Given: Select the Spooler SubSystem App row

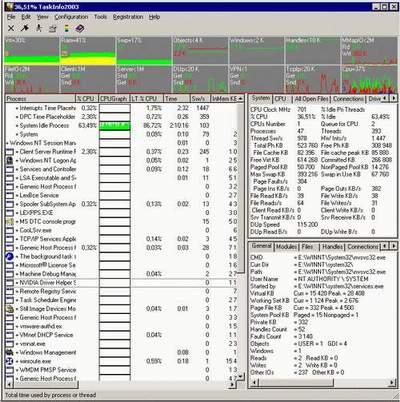Looking at the screenshot, I should click(122, 204).
